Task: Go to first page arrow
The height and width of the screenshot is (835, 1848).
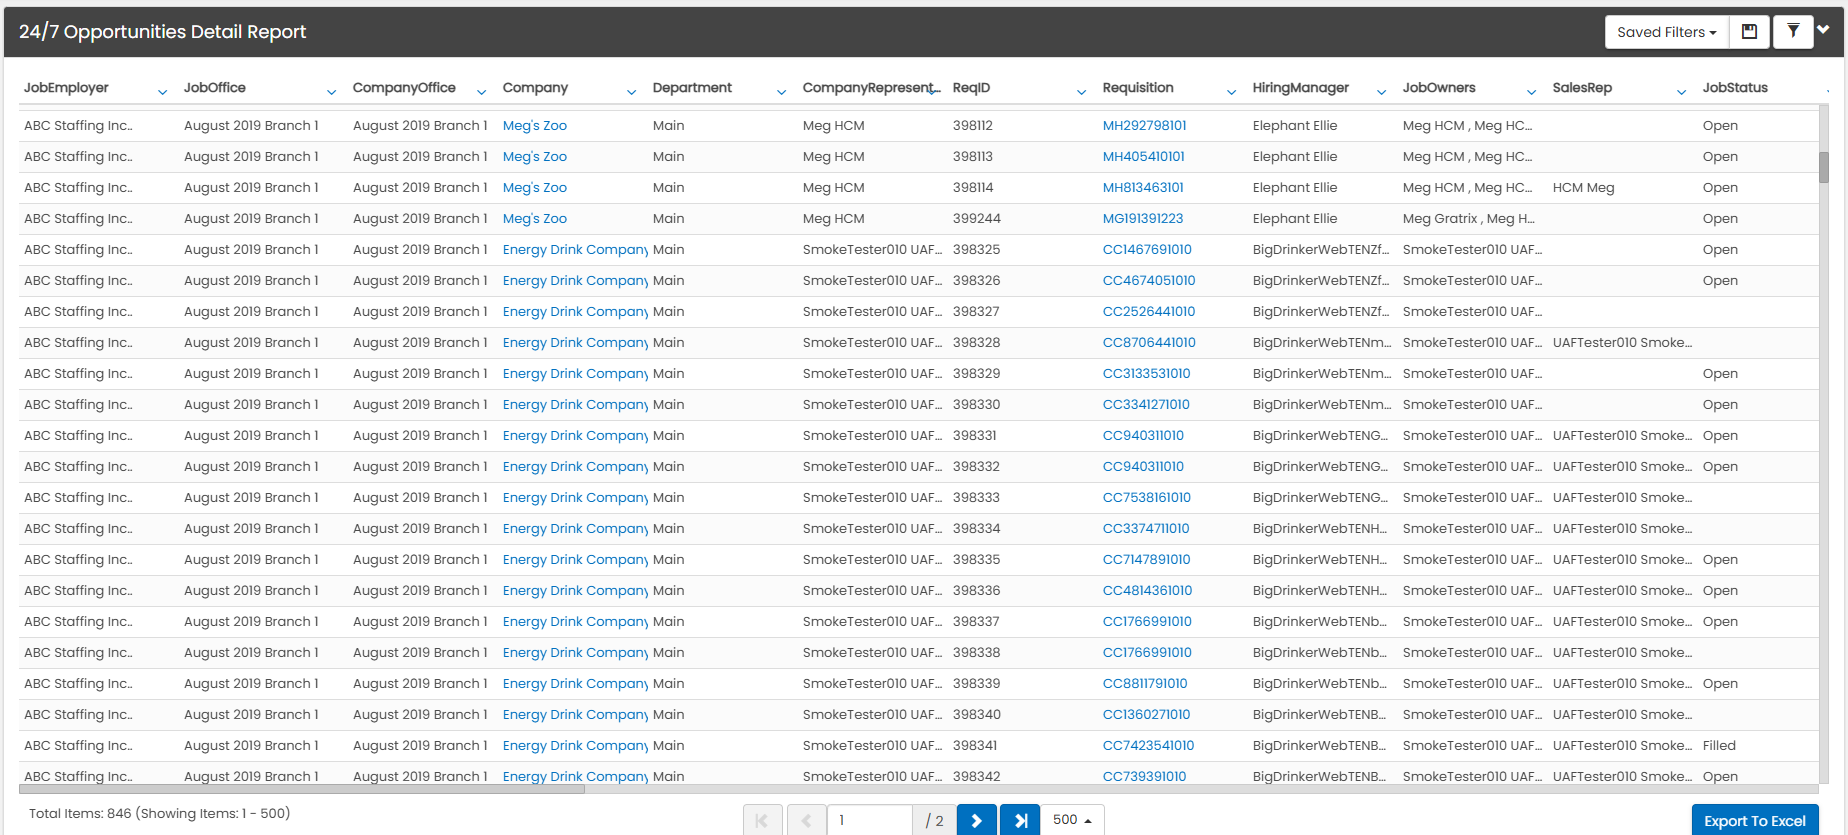Action: (x=763, y=820)
